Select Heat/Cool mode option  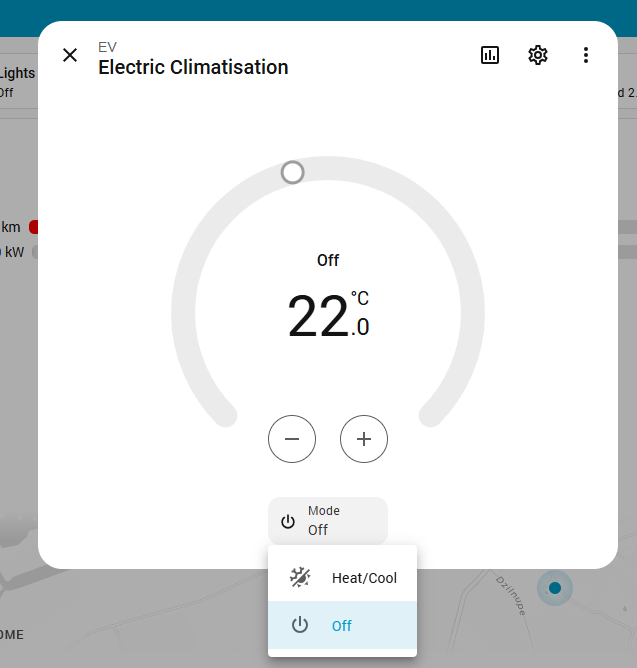(342, 578)
